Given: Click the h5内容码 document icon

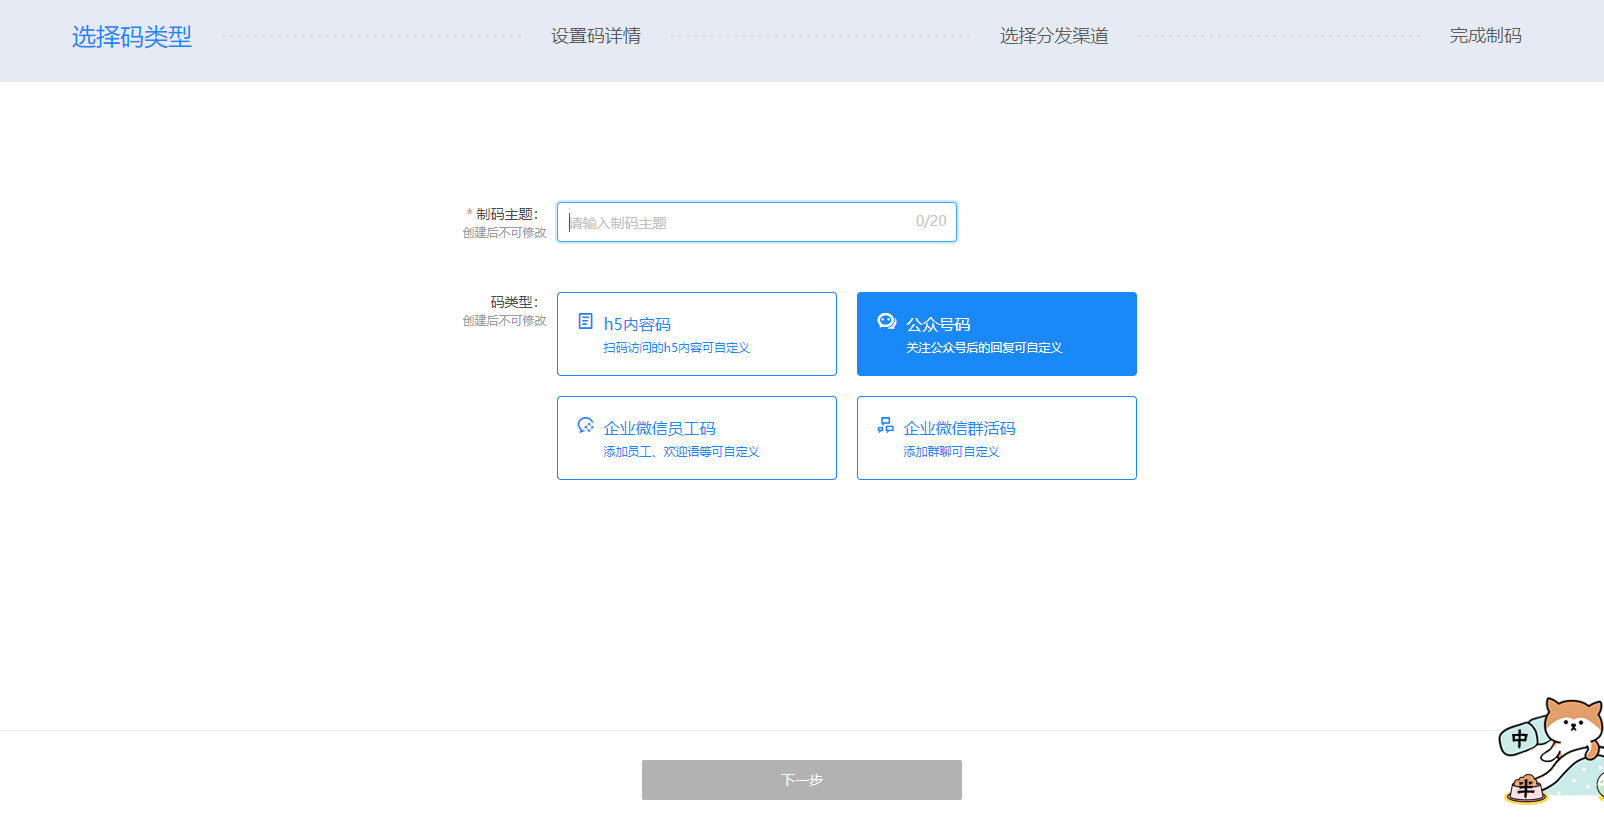Looking at the screenshot, I should 586,322.
